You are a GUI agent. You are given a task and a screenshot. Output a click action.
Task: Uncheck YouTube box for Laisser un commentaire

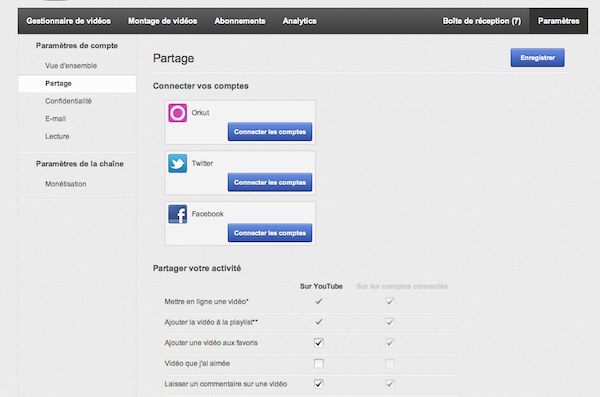click(319, 384)
